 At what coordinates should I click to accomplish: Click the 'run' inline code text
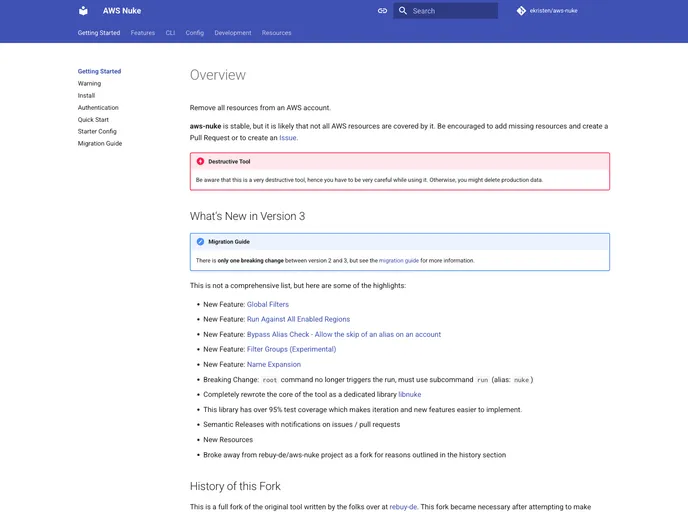(482, 380)
